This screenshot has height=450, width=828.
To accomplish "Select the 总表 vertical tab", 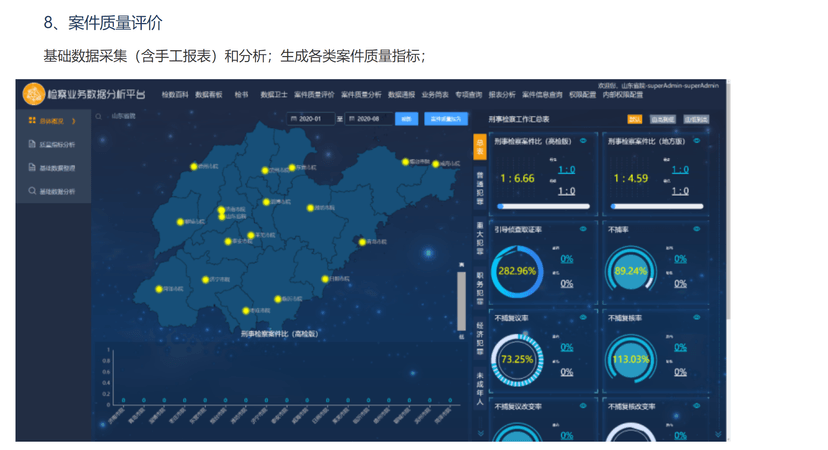I will (480, 147).
